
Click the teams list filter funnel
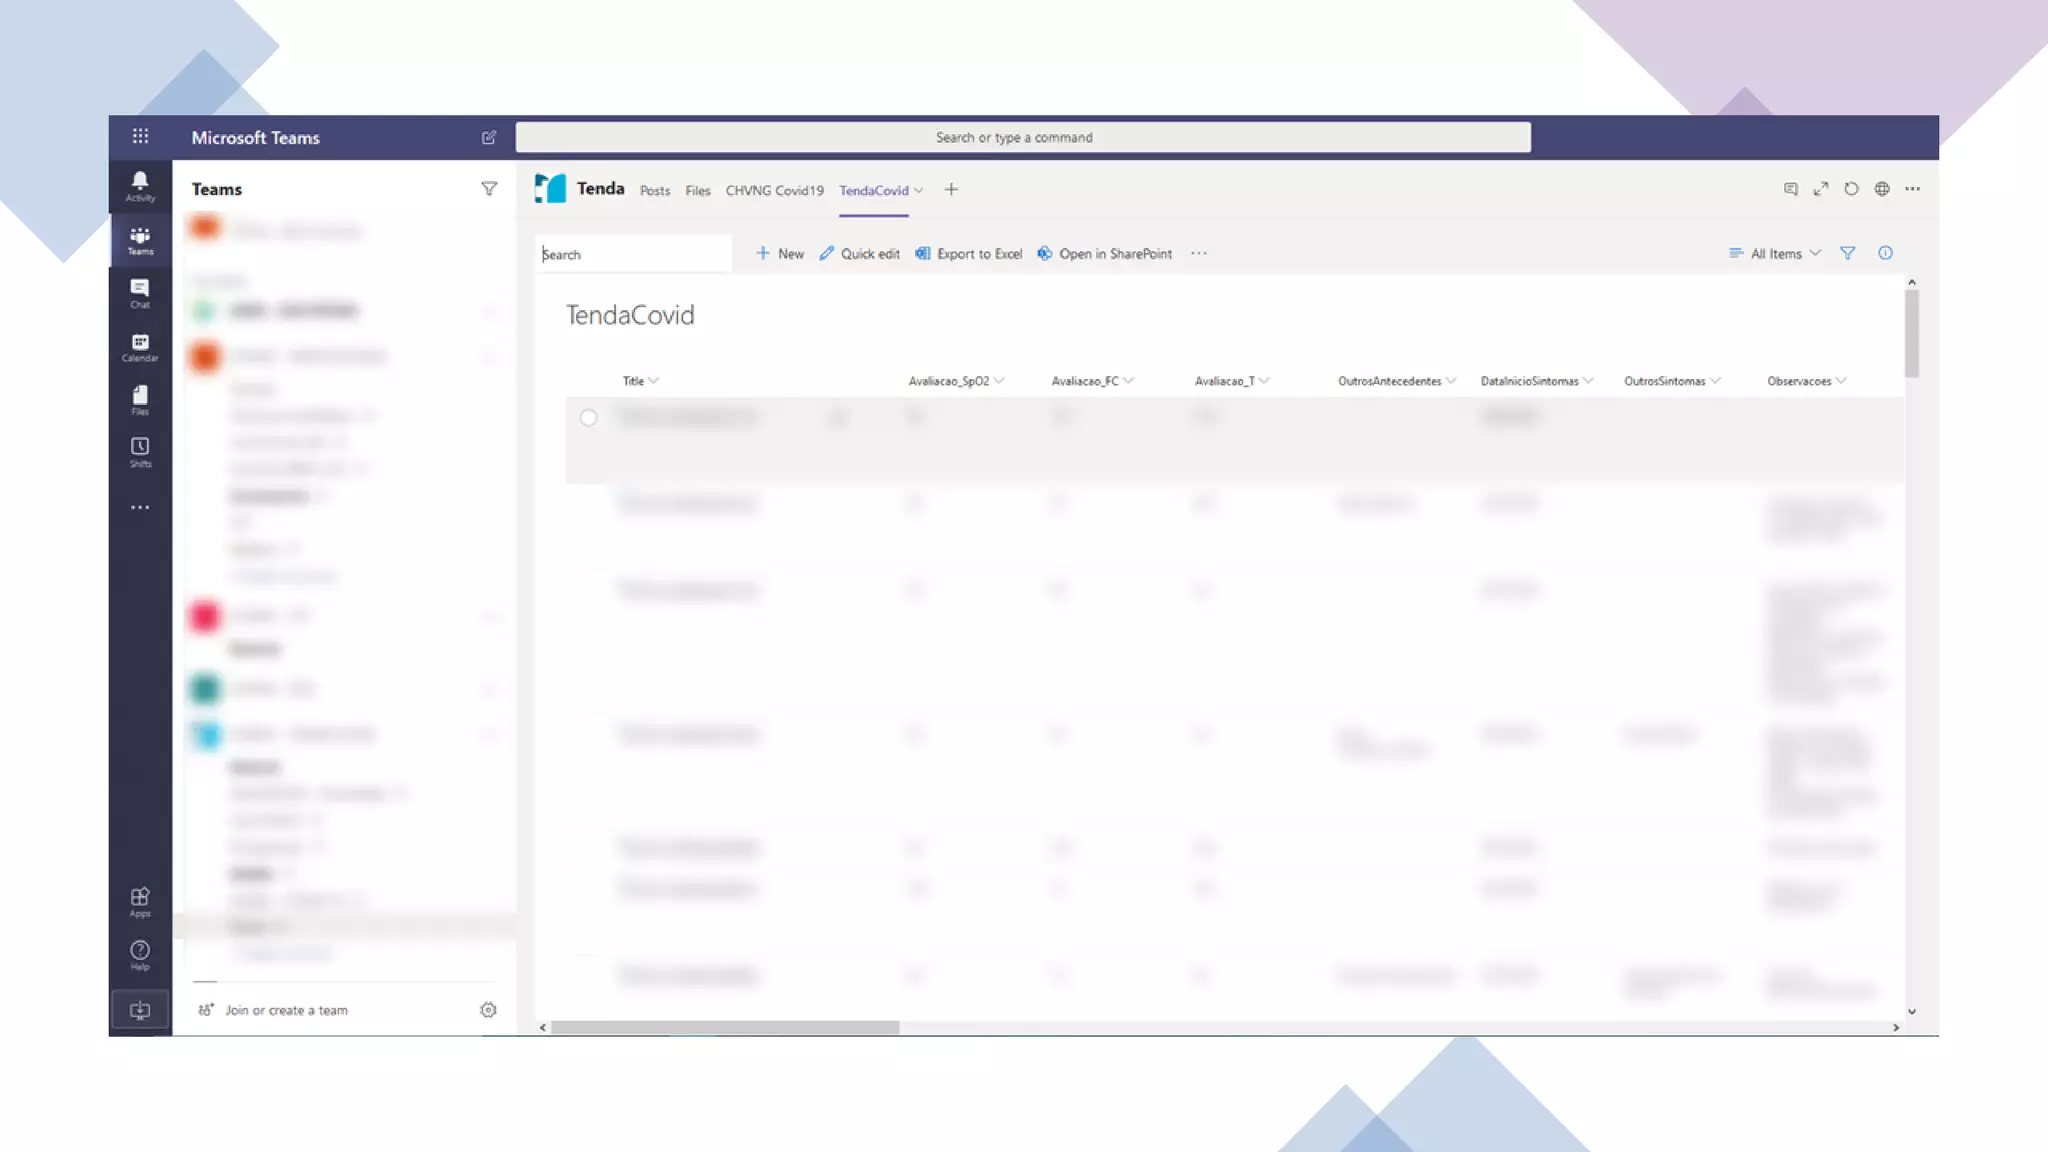point(489,189)
